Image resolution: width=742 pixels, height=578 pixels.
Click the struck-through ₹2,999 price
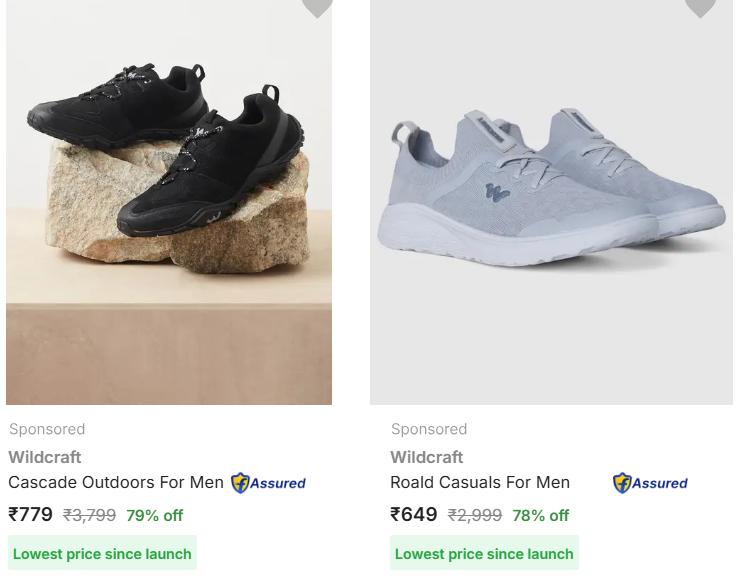[474, 516]
